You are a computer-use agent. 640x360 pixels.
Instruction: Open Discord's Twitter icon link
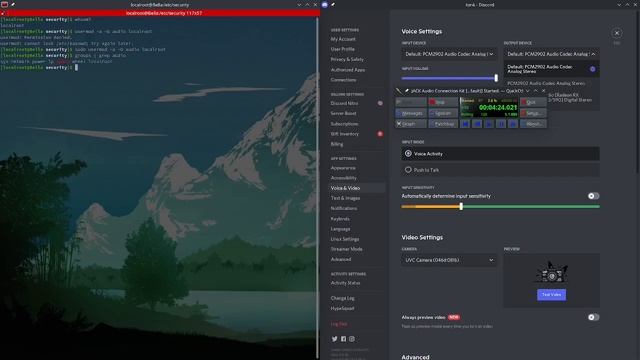point(335,339)
